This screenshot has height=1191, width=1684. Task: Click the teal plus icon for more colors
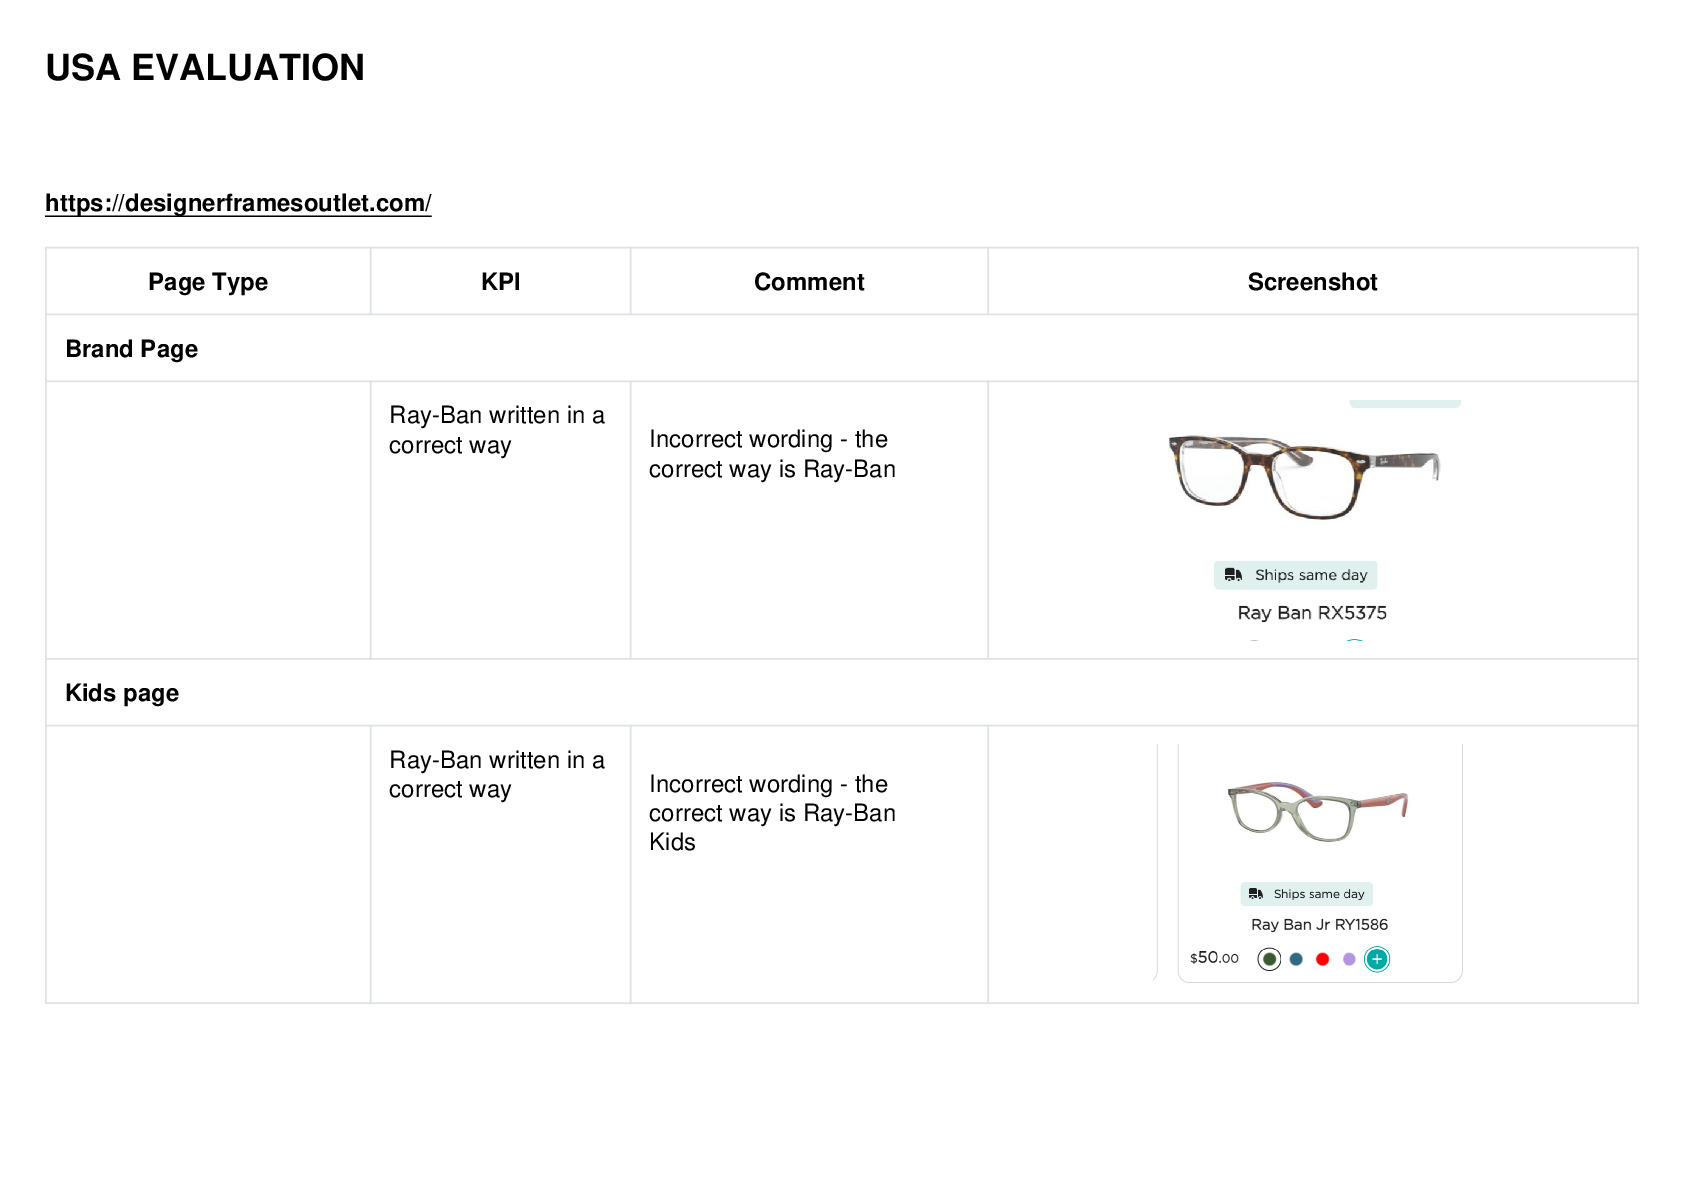tap(1377, 959)
